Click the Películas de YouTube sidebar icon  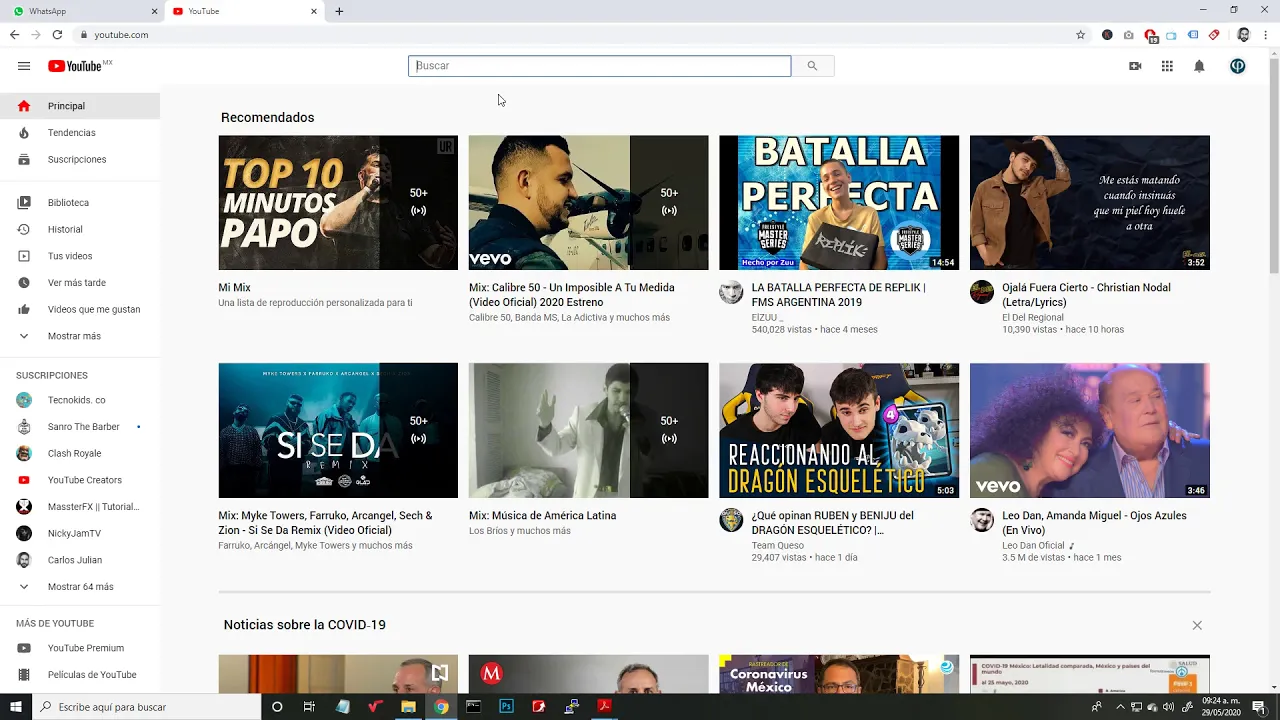24,675
